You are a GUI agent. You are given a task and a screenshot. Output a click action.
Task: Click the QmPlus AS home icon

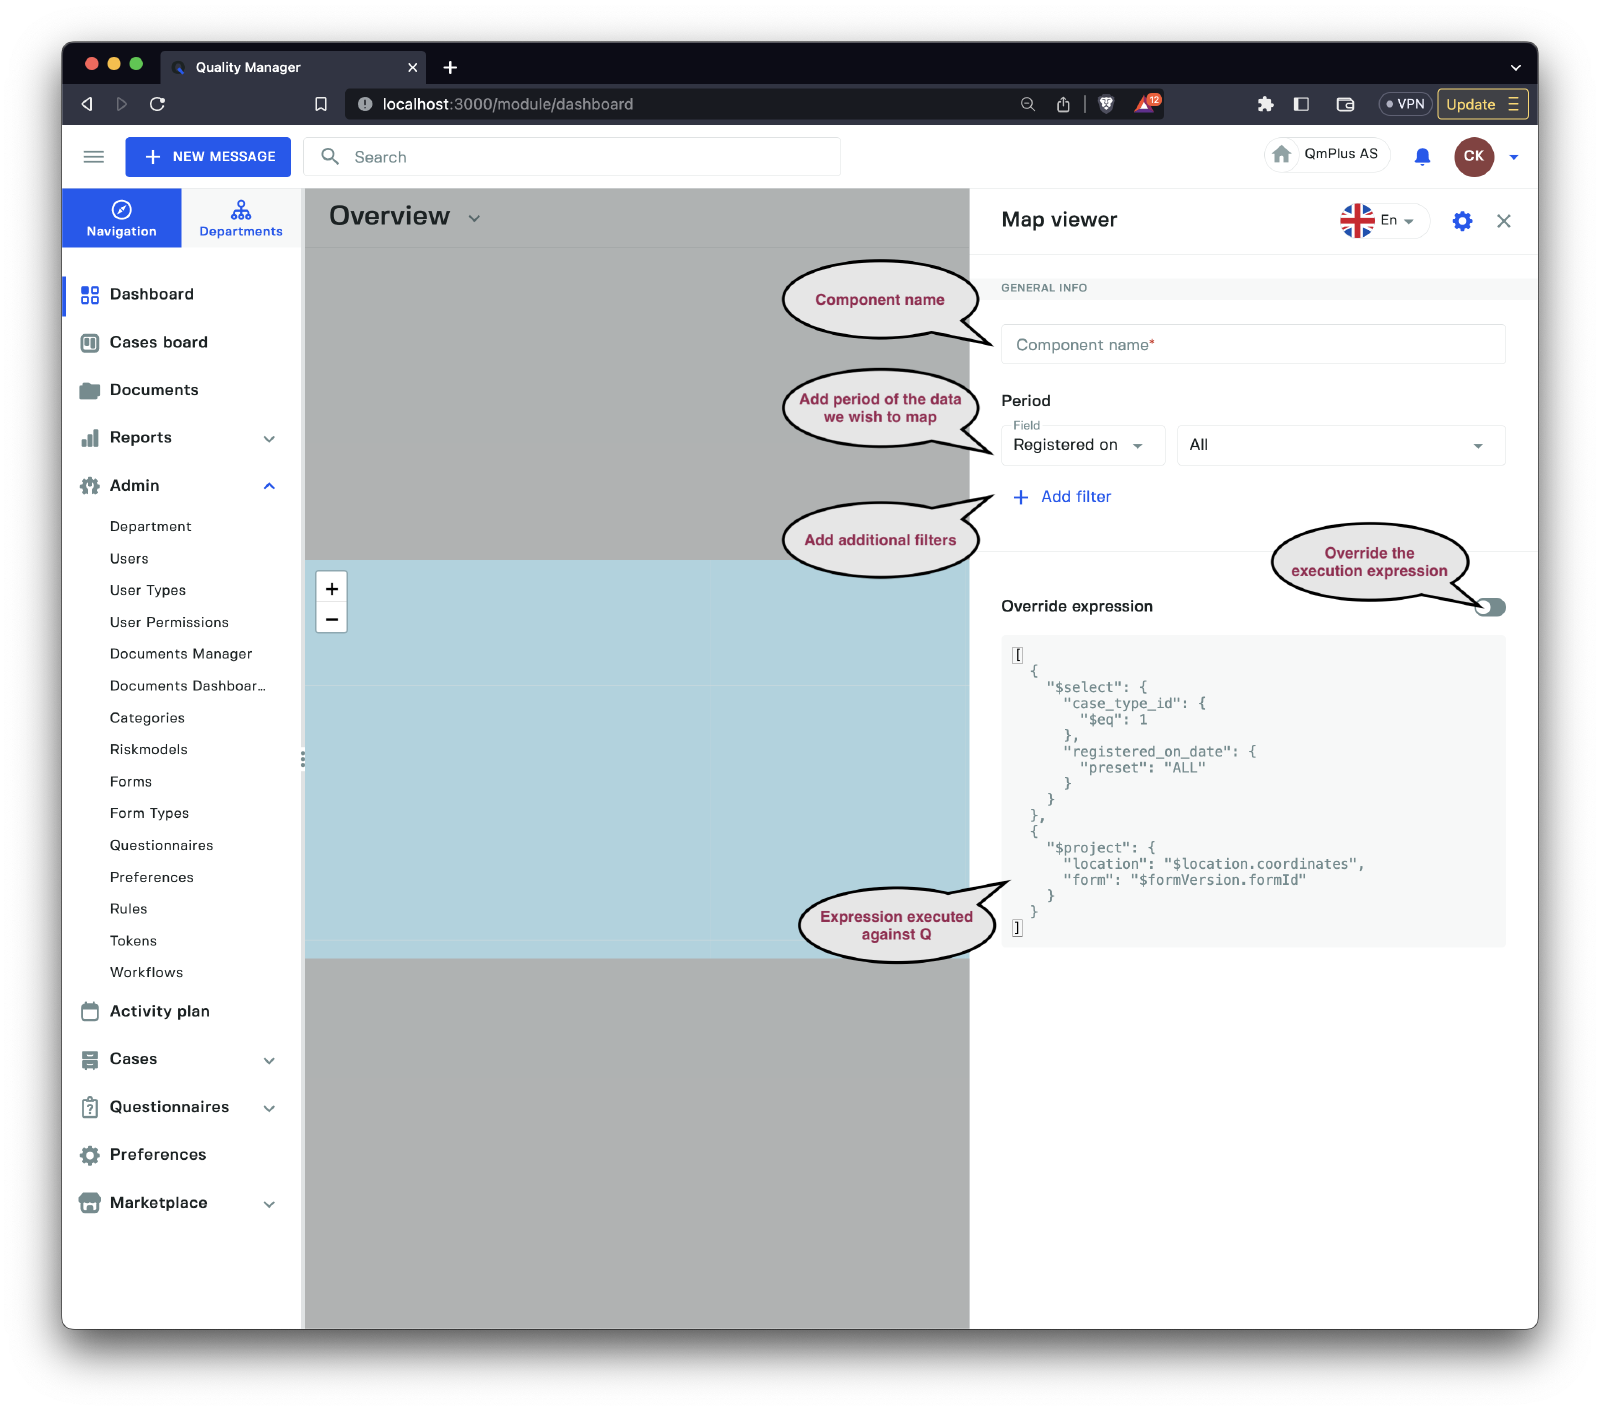pyautogui.click(x=1282, y=154)
